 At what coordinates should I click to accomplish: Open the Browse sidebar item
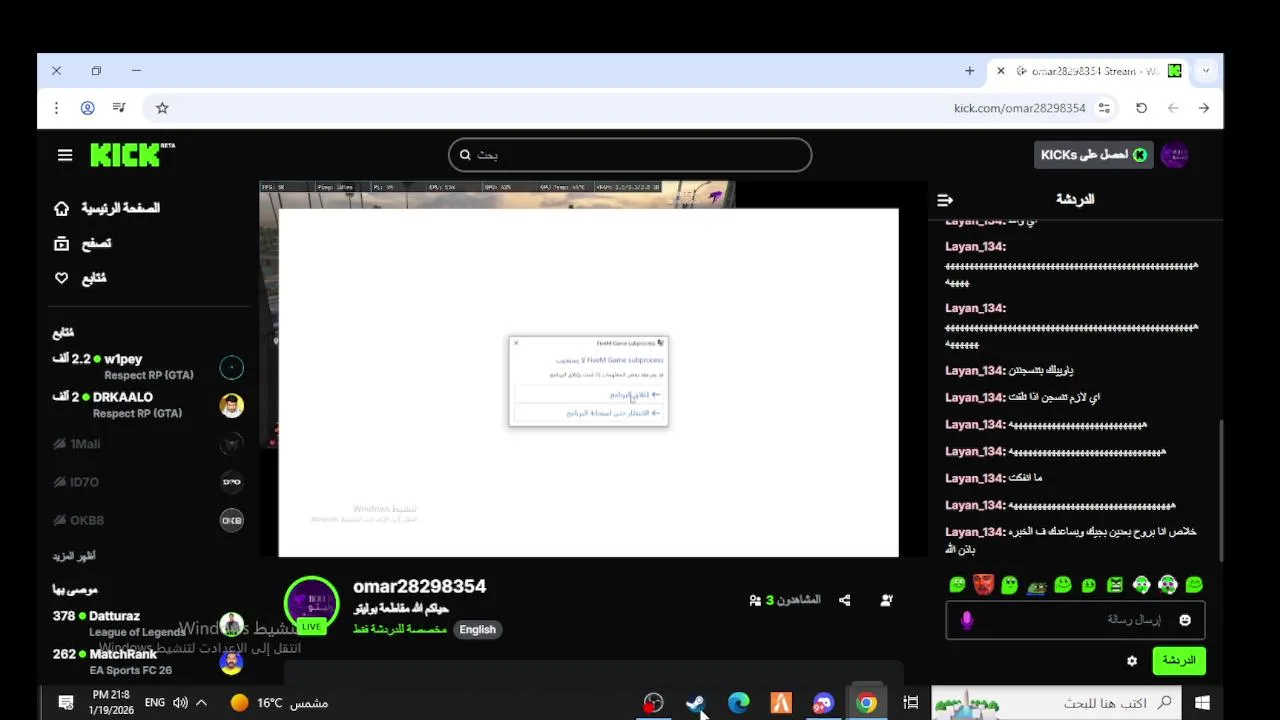click(x=83, y=243)
